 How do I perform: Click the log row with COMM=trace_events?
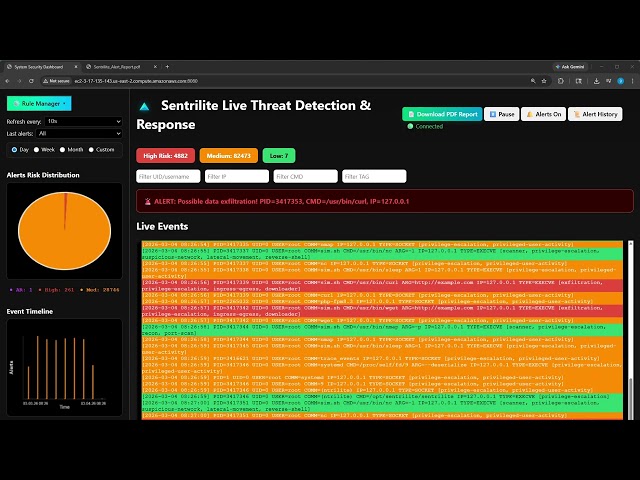pyautogui.click(x=382, y=358)
